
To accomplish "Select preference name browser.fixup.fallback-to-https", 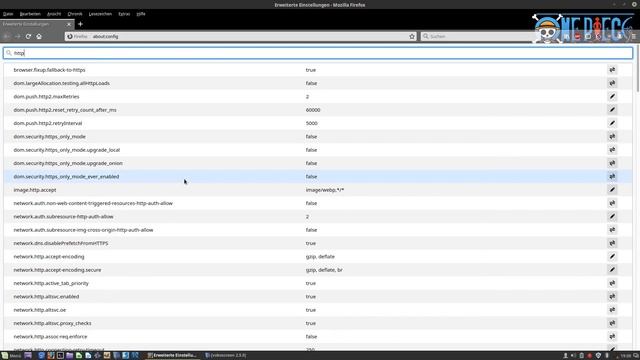I will 49,70.
